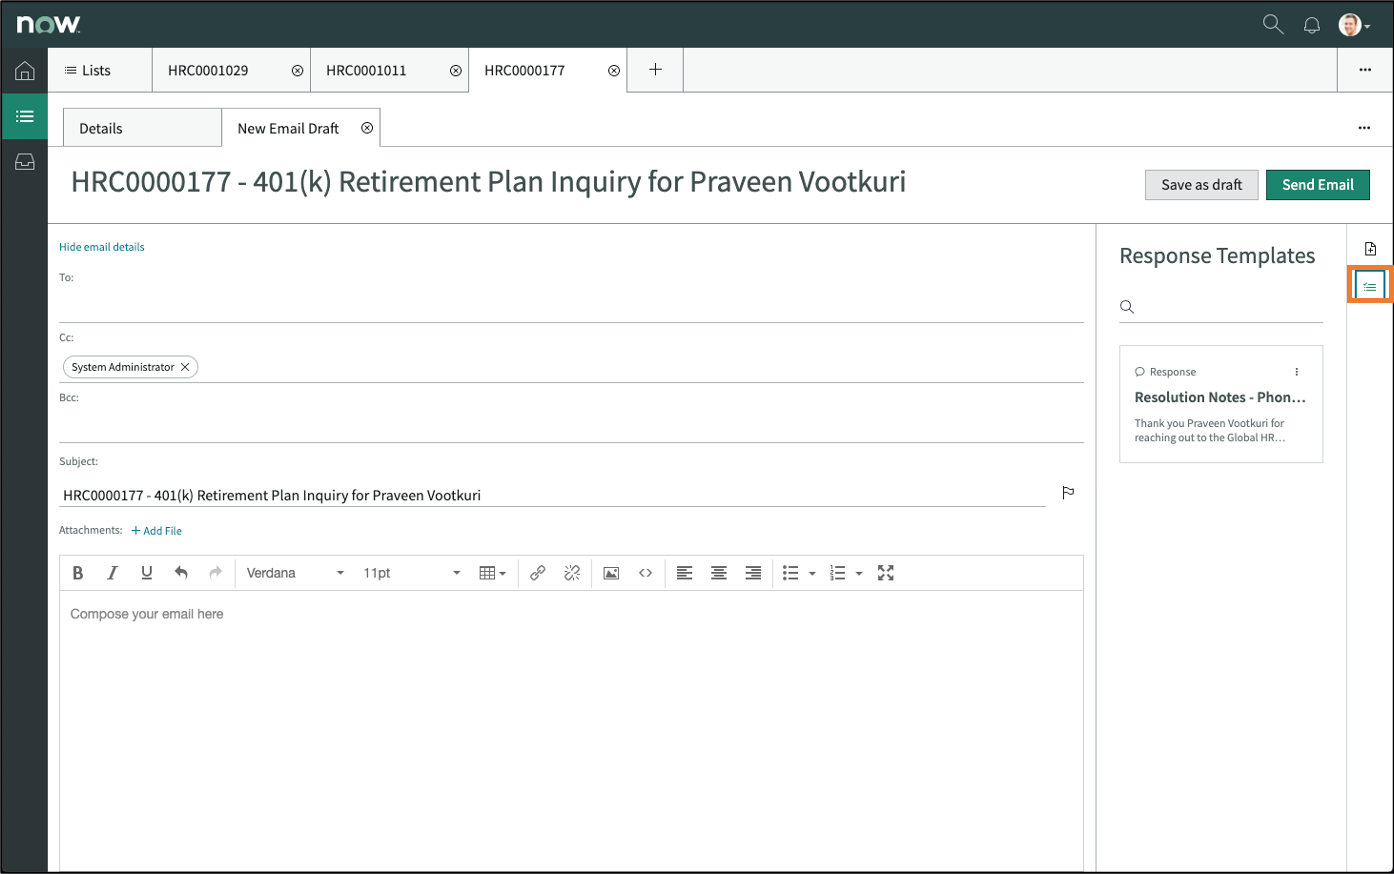Screen dimensions: 1394x874
Task: Switch to the HRC0001029 tab
Action: (x=208, y=70)
